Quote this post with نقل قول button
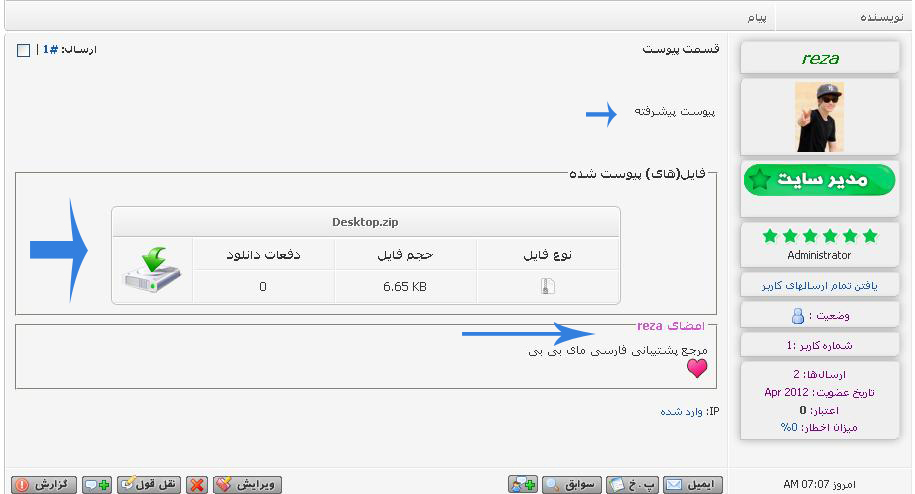The width and height of the screenshot is (915, 494). [x=149, y=485]
